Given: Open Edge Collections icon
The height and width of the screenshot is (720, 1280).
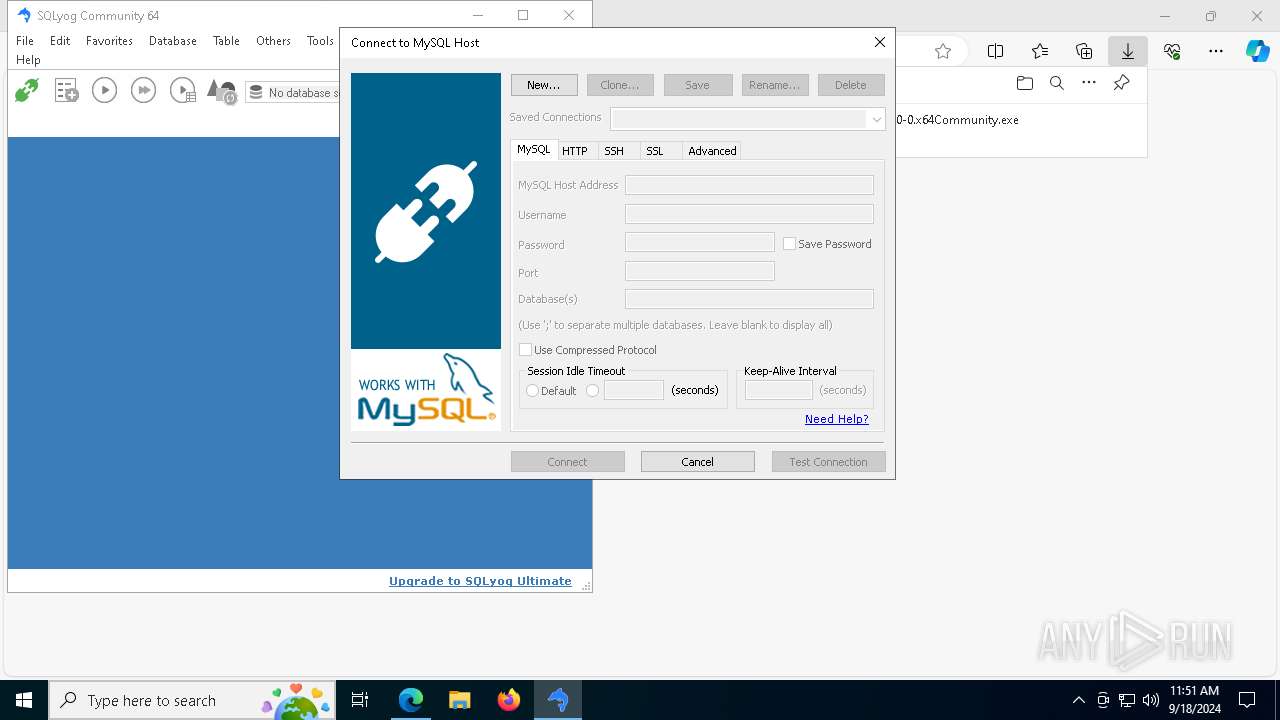Looking at the screenshot, I should (x=1084, y=51).
